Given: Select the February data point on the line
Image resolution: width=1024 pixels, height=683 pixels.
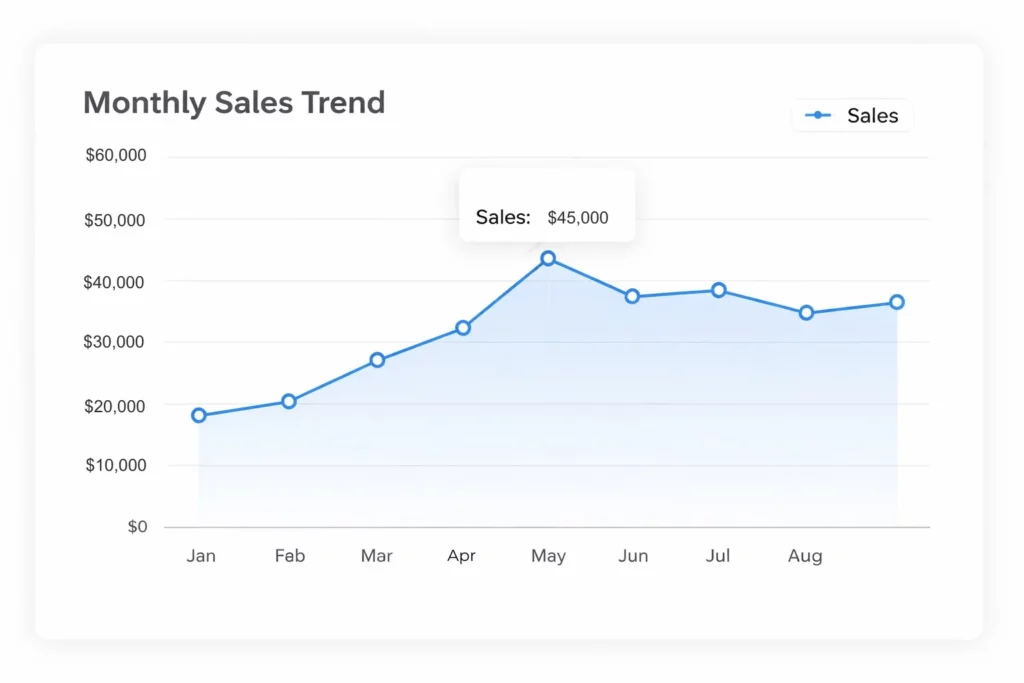Looking at the screenshot, I should coord(289,401).
